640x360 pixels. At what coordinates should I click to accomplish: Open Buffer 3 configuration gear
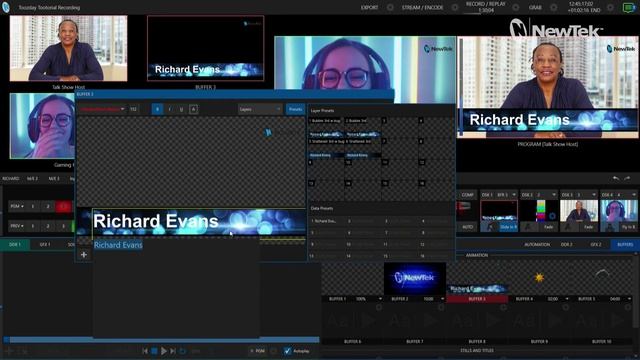[504, 307]
